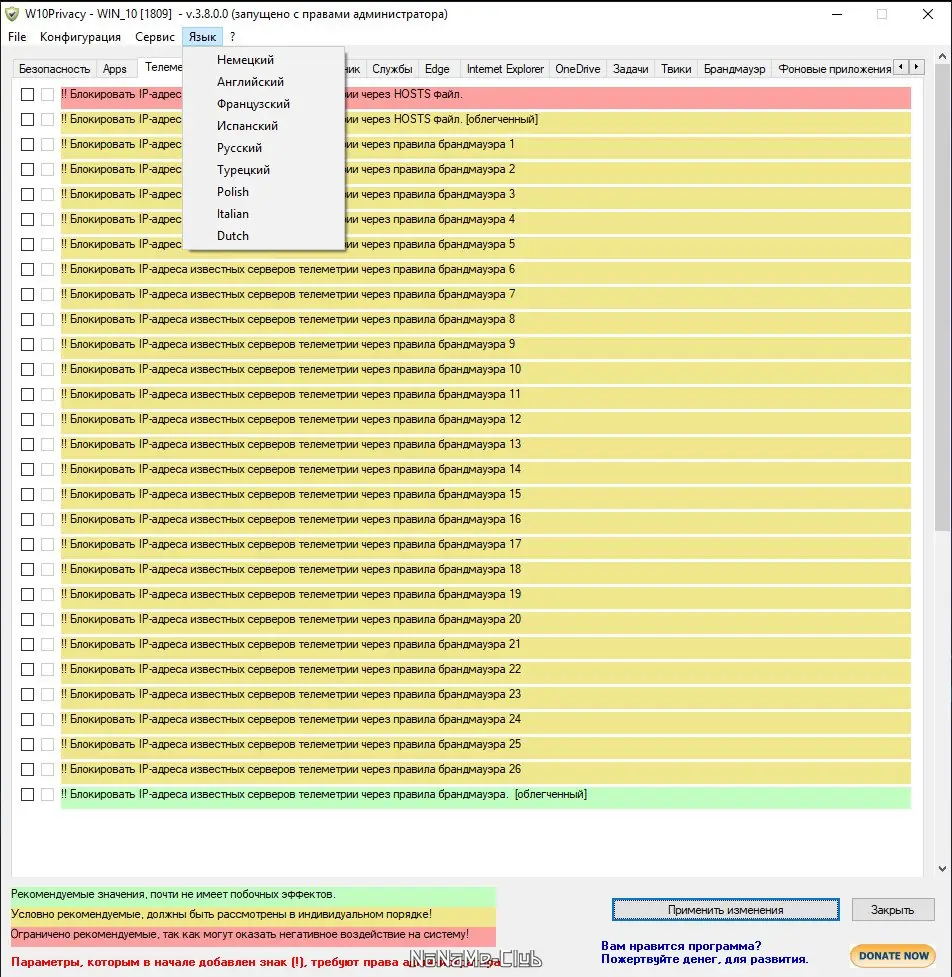Image resolution: width=952 pixels, height=977 pixels.
Task: Close the W10Privacy window
Action: (x=928, y=14)
